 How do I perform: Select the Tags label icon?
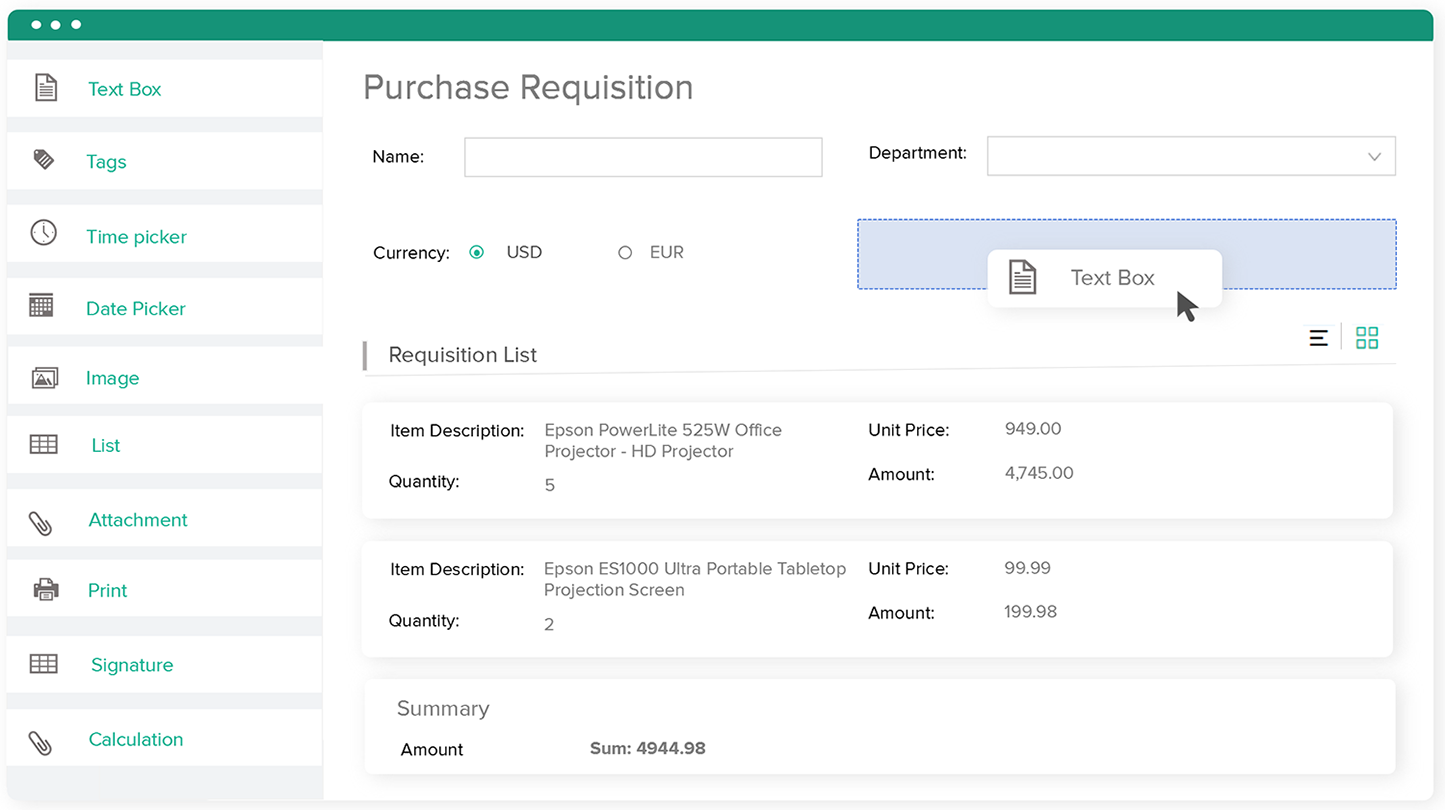[x=44, y=160]
